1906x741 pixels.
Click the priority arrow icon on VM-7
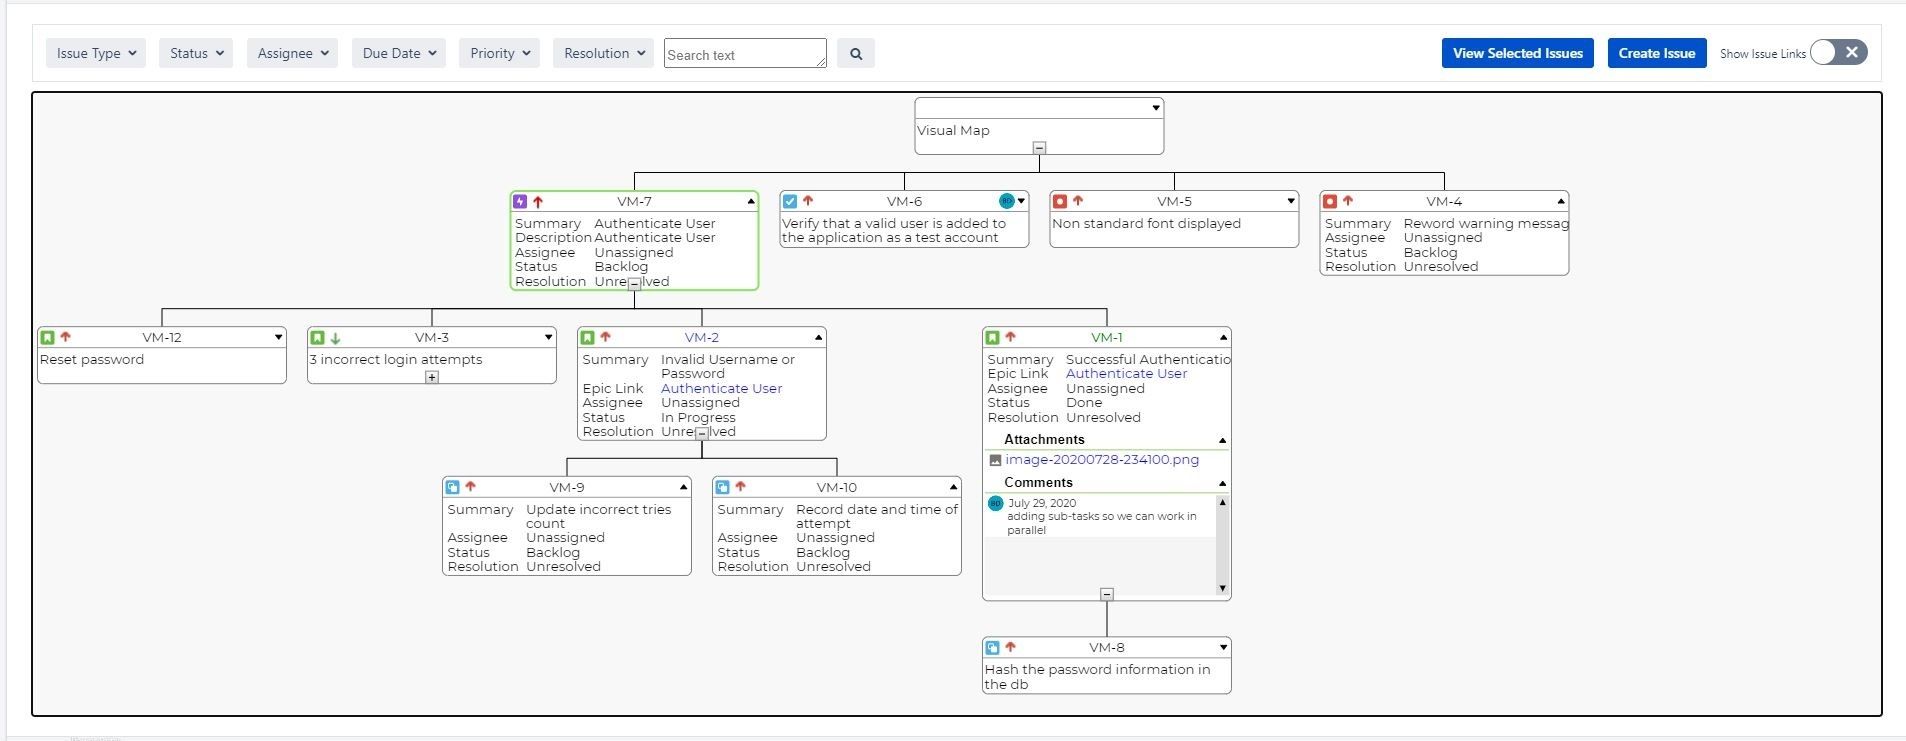pyautogui.click(x=538, y=202)
